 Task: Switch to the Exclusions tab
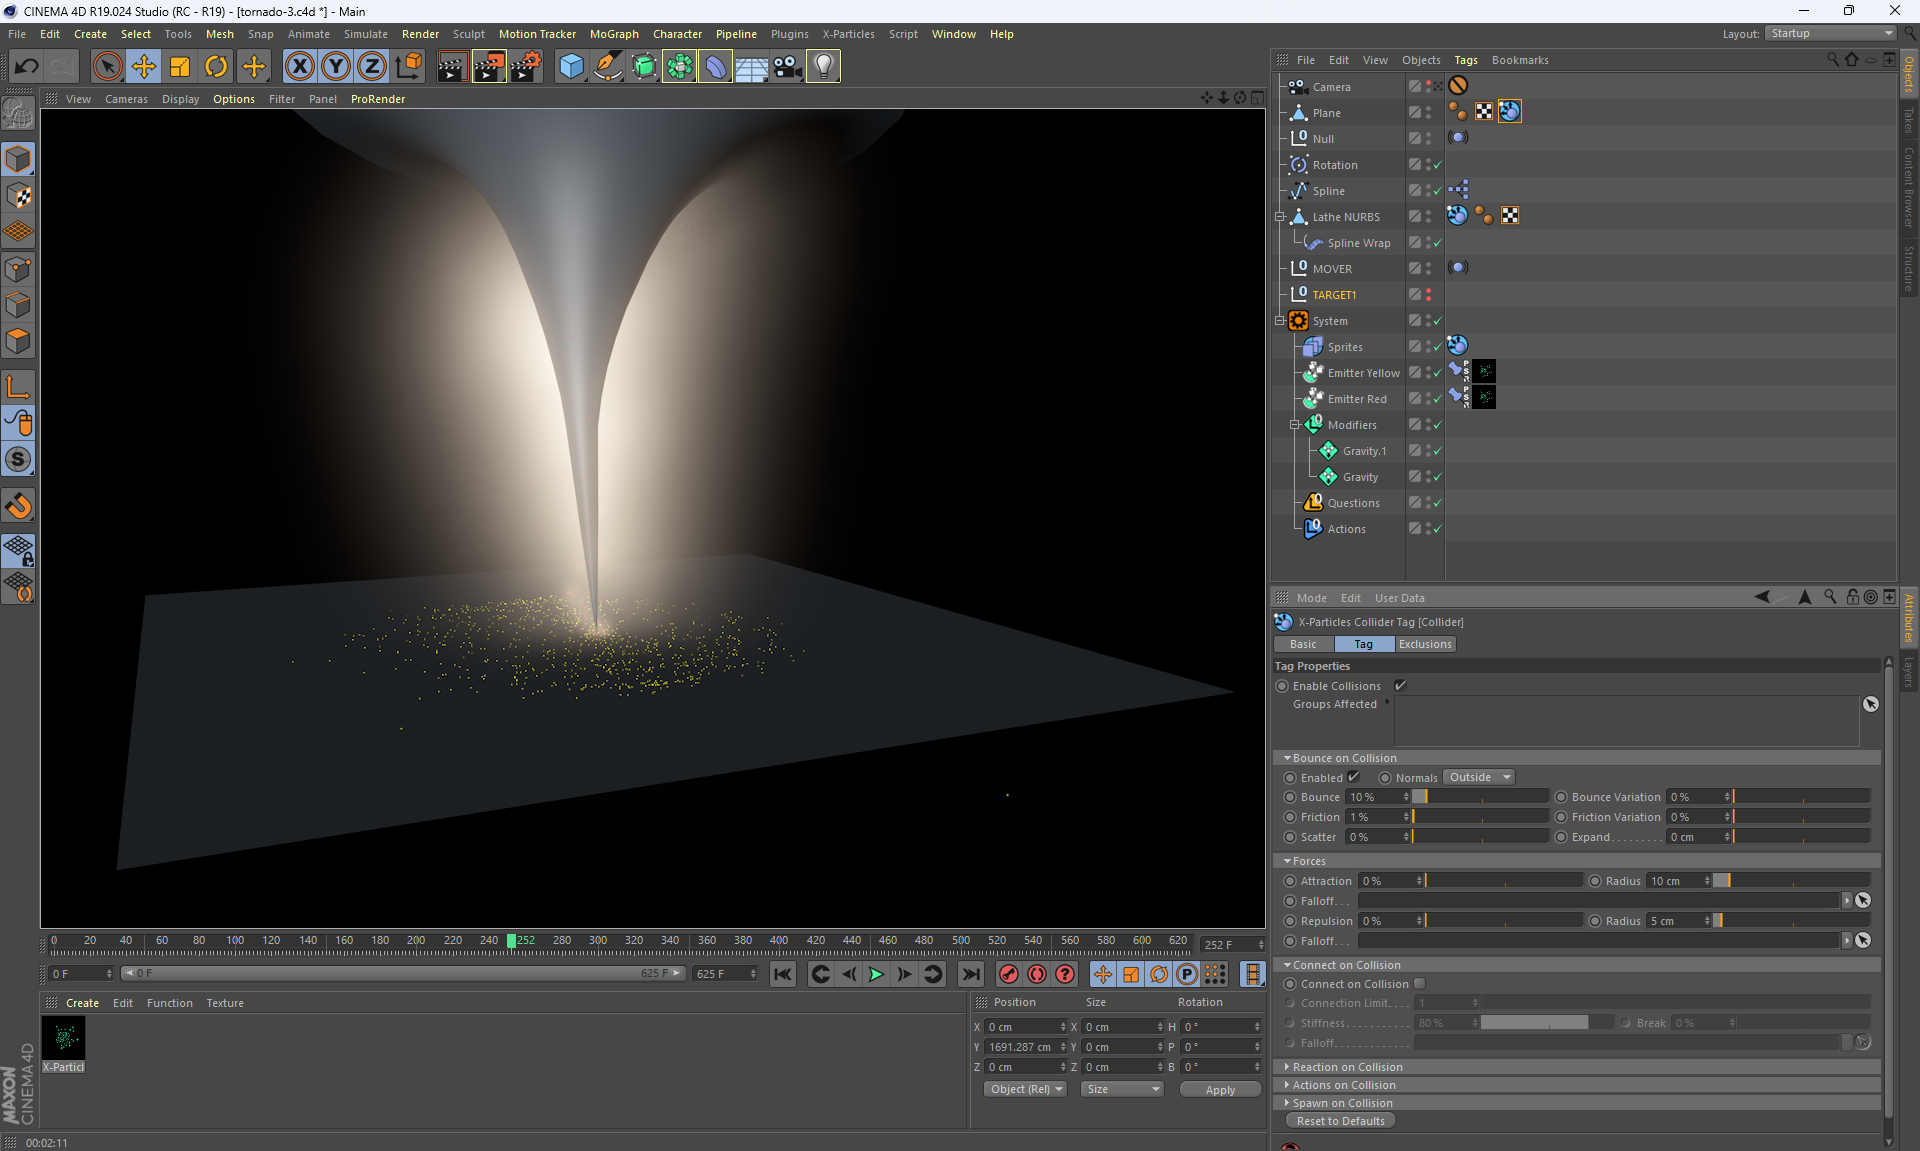(1425, 644)
